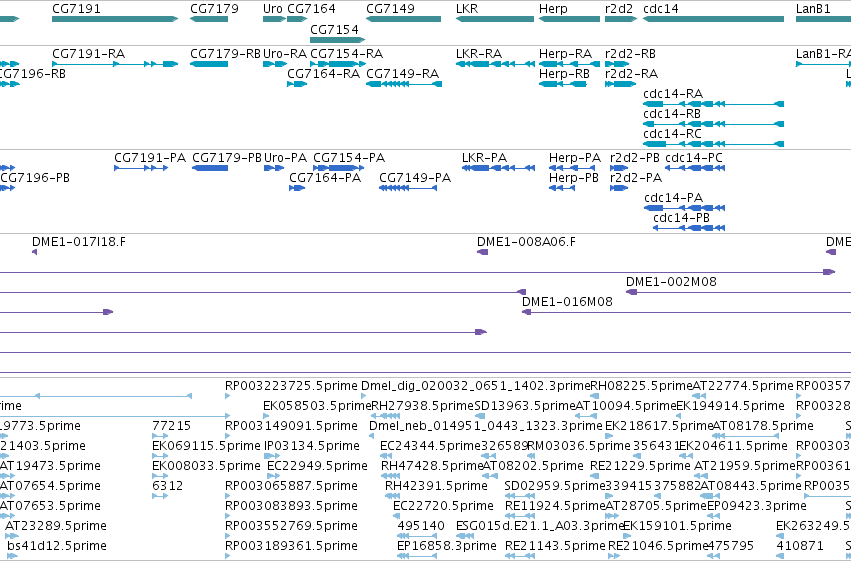
Task: Open the AT23289.5prime EST
Action: (11, 536)
